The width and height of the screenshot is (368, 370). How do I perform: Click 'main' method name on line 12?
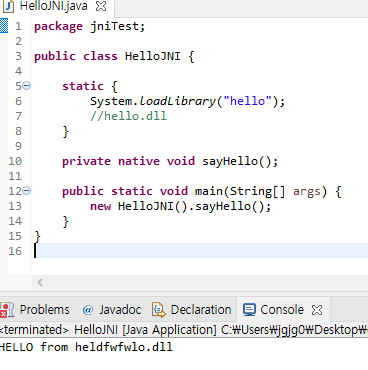pyautogui.click(x=209, y=191)
